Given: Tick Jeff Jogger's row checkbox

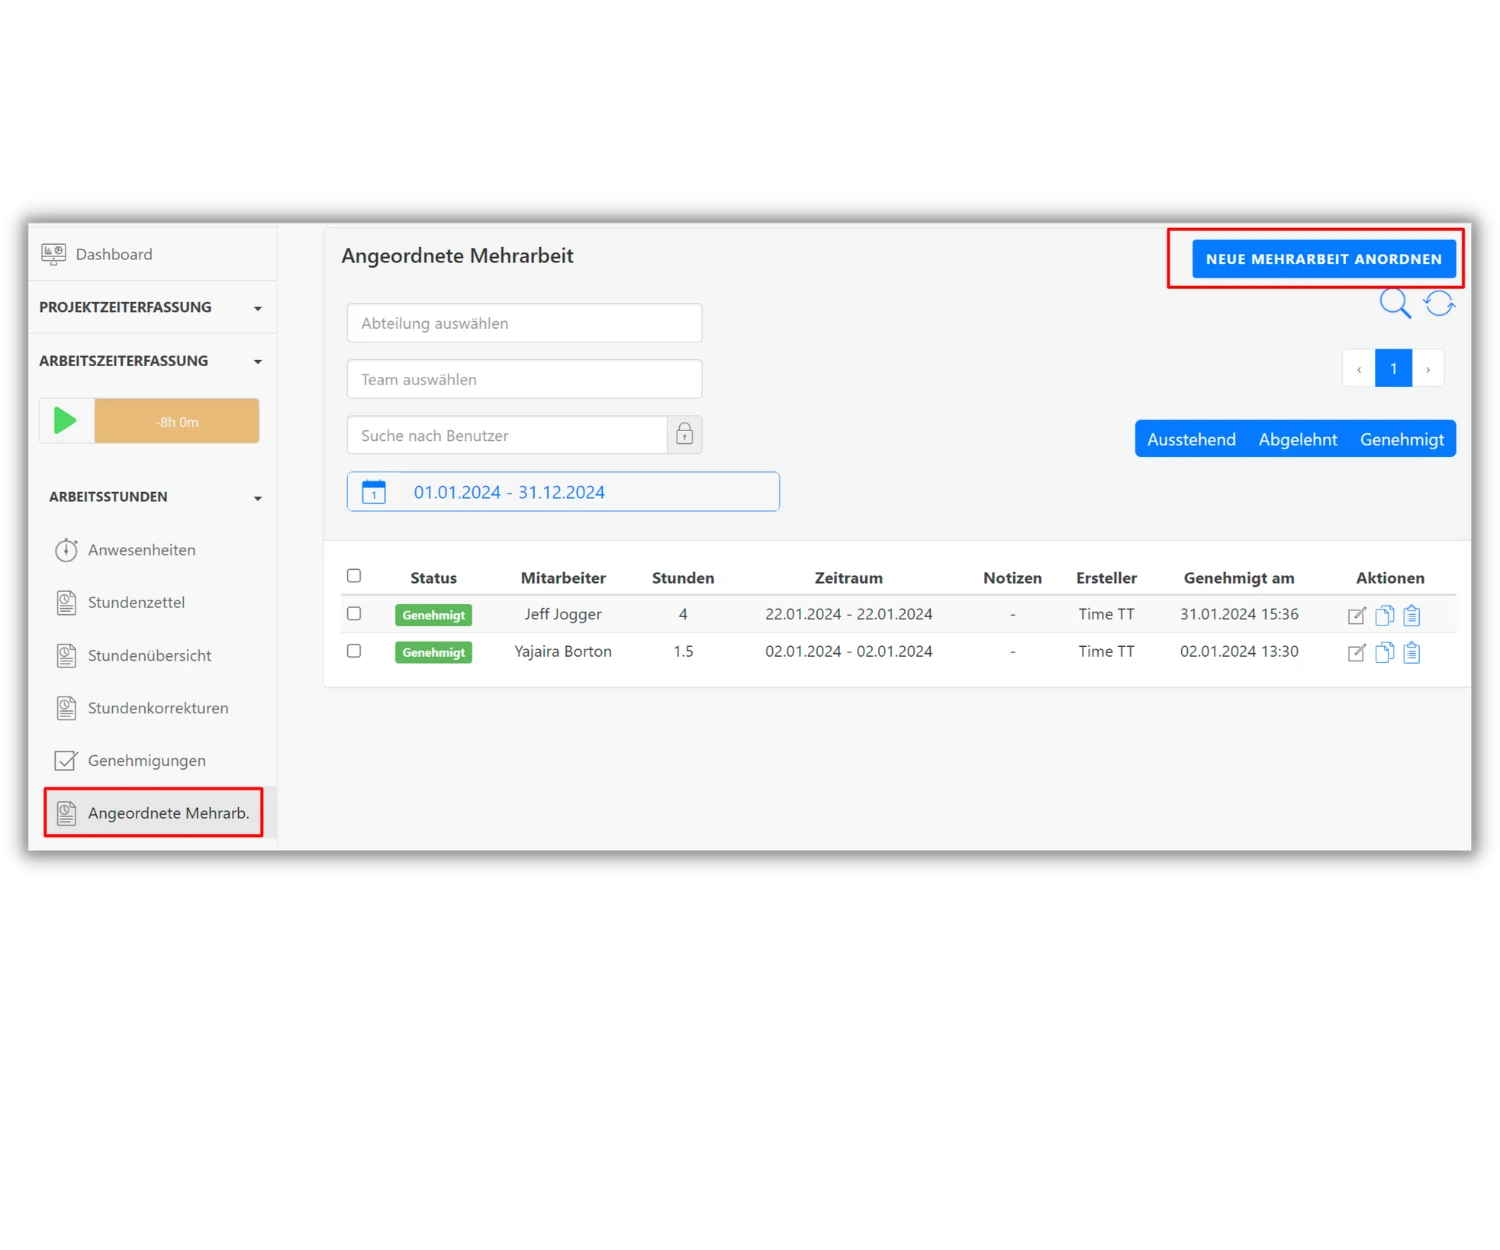Looking at the screenshot, I should tap(354, 613).
